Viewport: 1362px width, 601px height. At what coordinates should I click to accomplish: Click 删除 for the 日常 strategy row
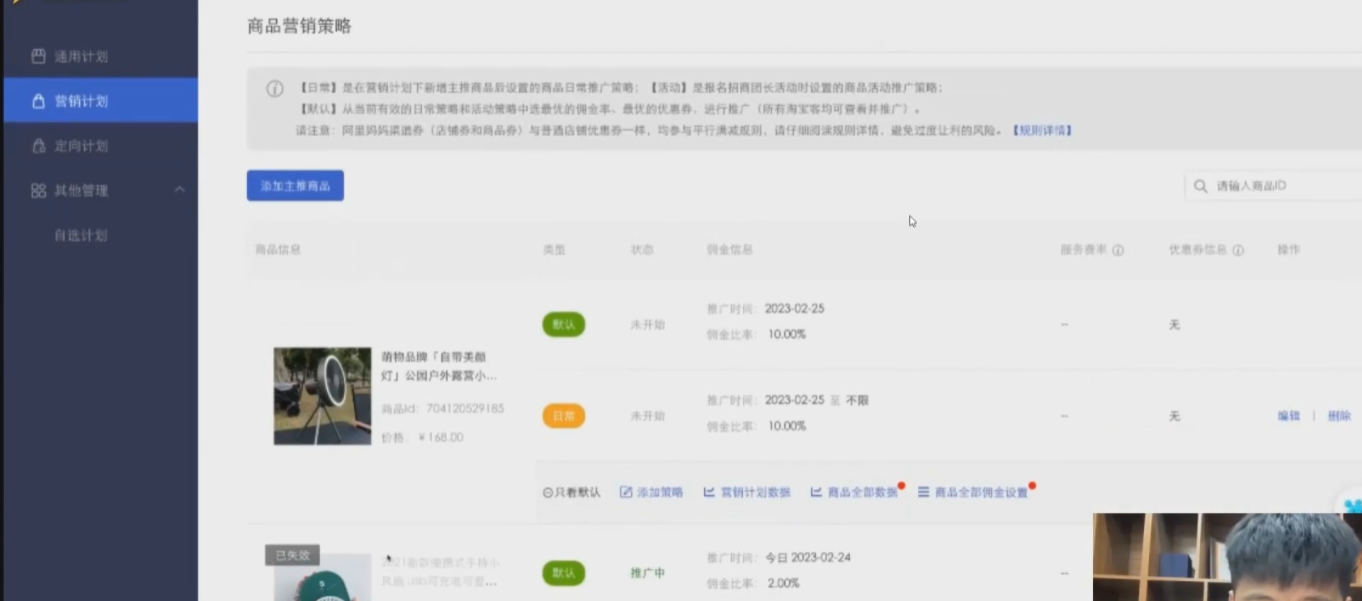1339,416
